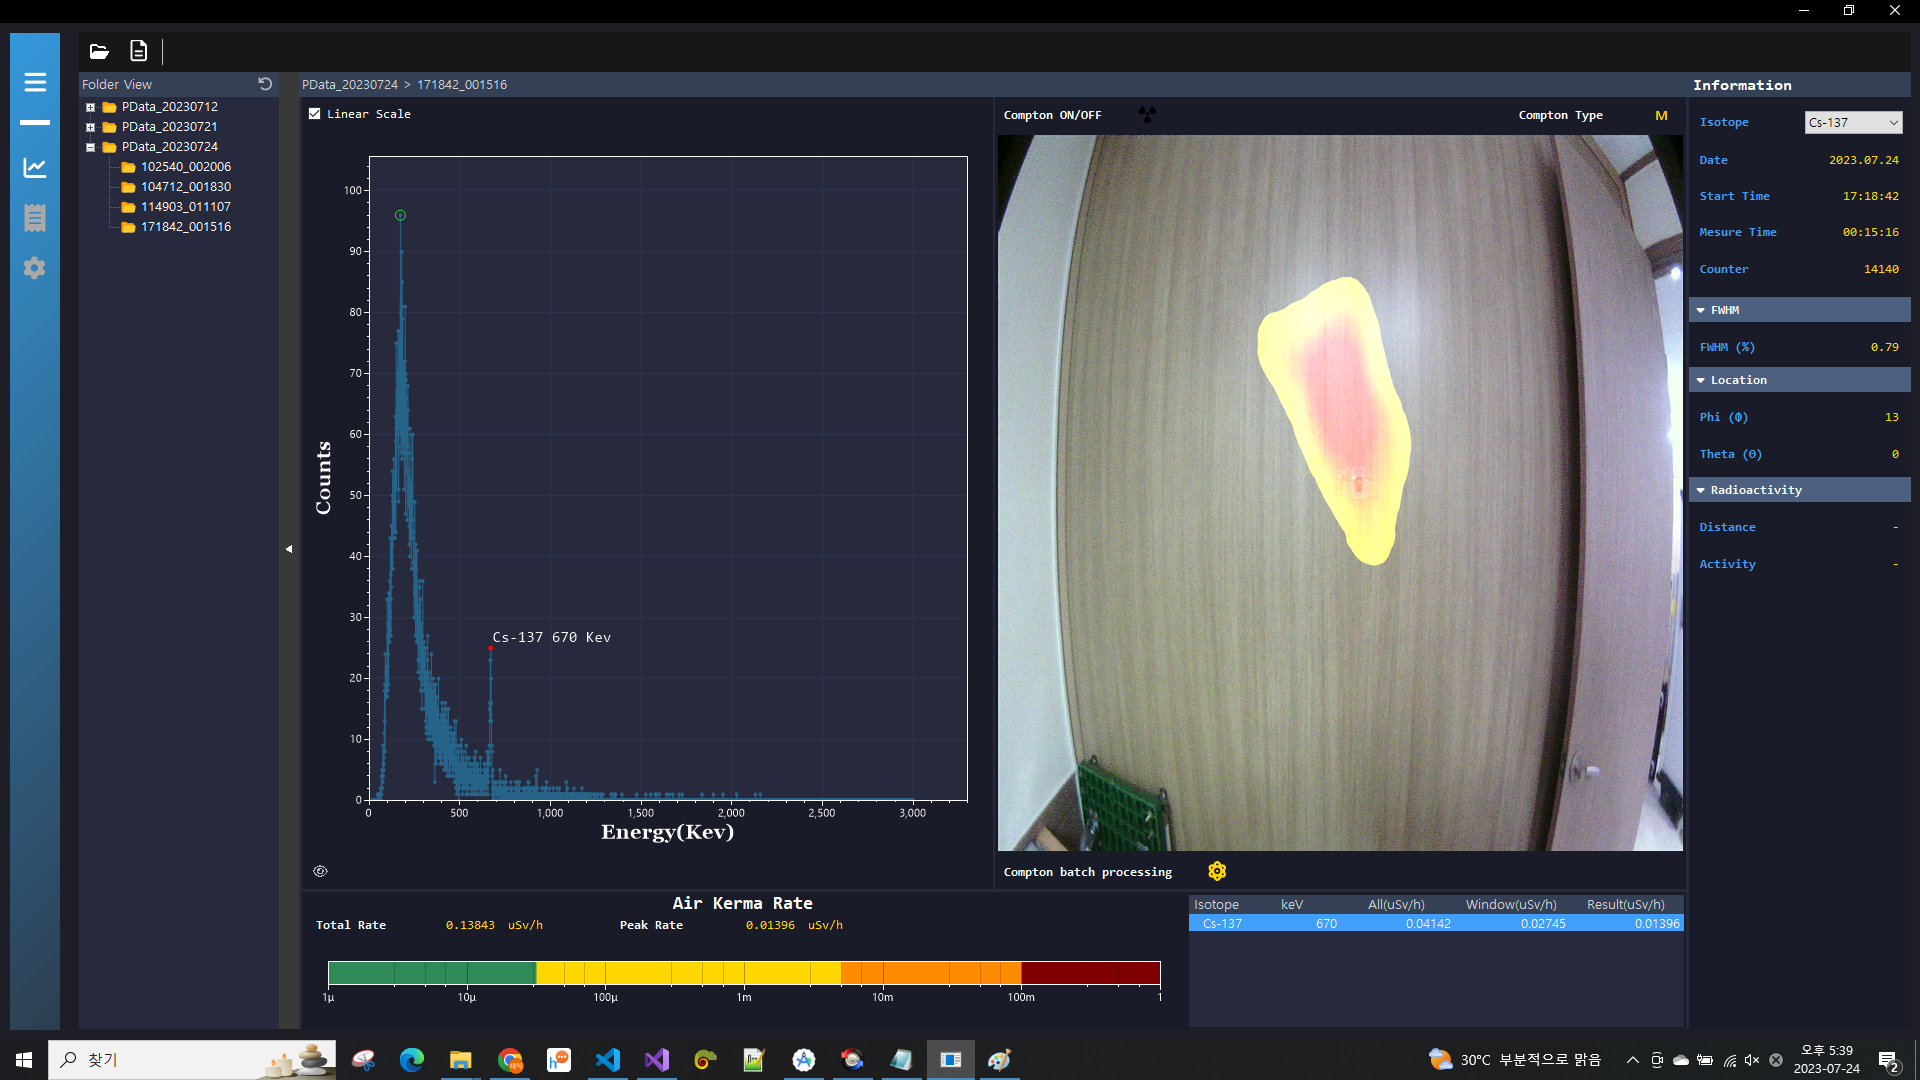The width and height of the screenshot is (1920, 1080).
Task: Toggle Compton ON/OFF radiation icon
Action: (1147, 115)
